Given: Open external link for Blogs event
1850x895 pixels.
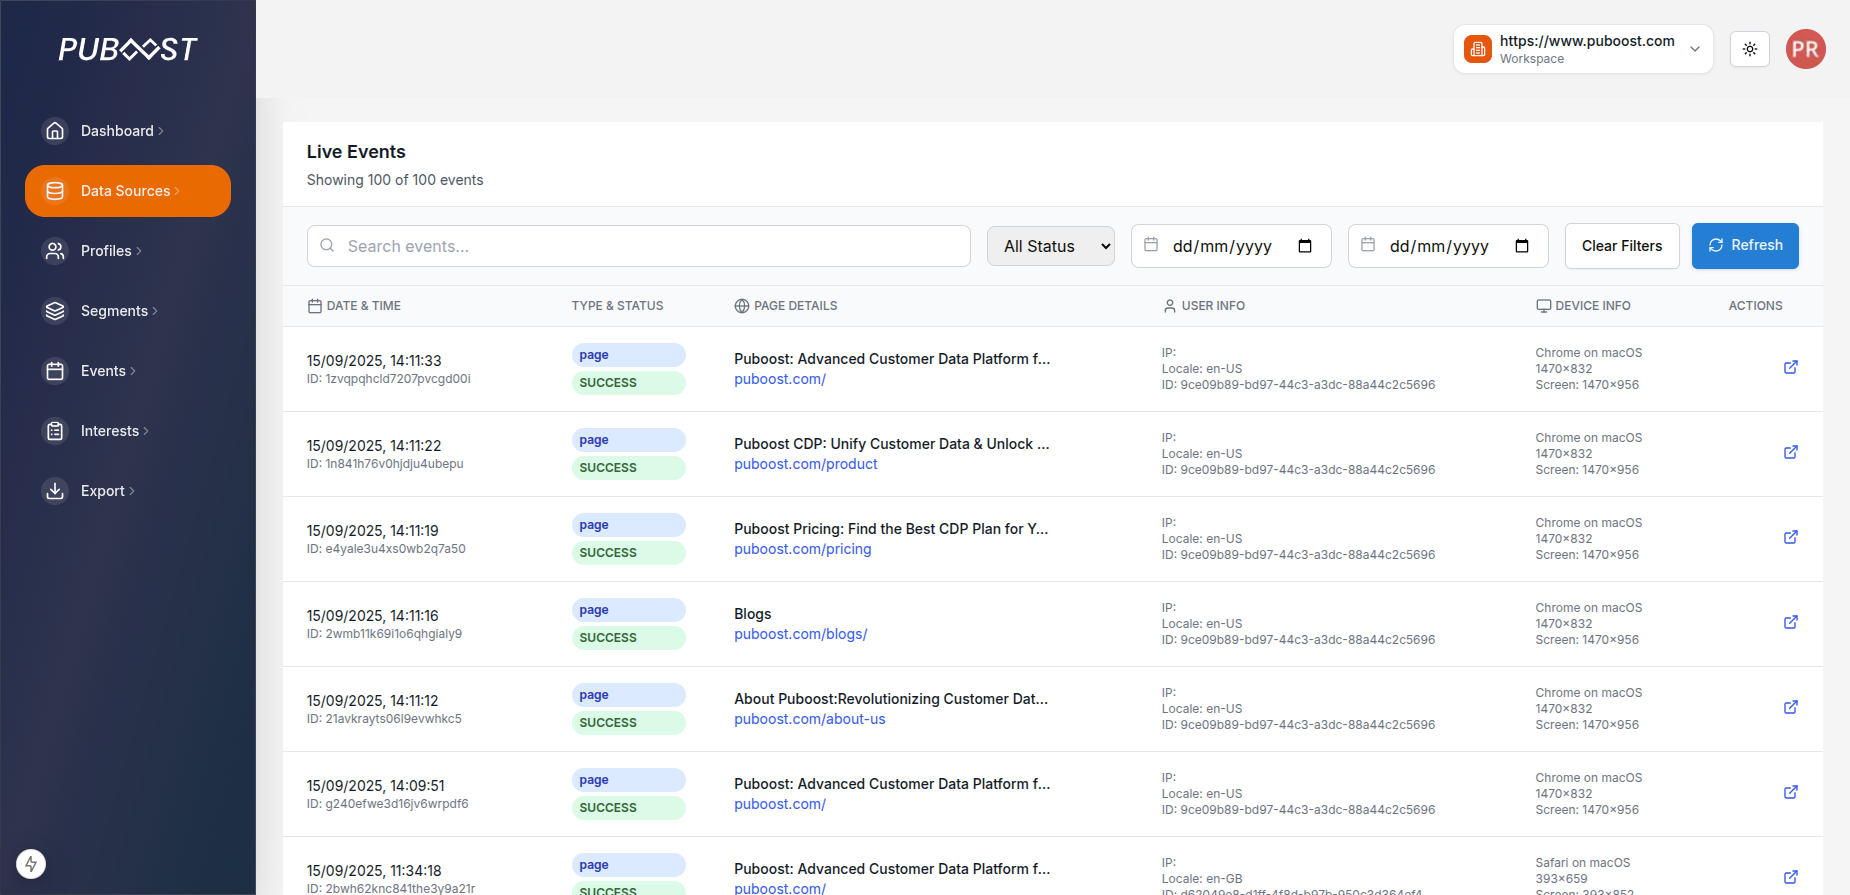Looking at the screenshot, I should click(1790, 622).
